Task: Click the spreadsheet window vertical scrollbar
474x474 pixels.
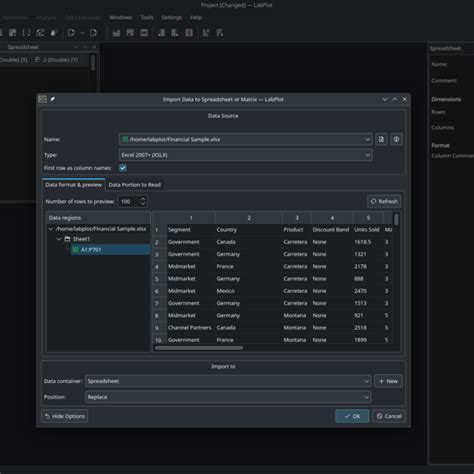Action: pyautogui.click(x=93, y=63)
